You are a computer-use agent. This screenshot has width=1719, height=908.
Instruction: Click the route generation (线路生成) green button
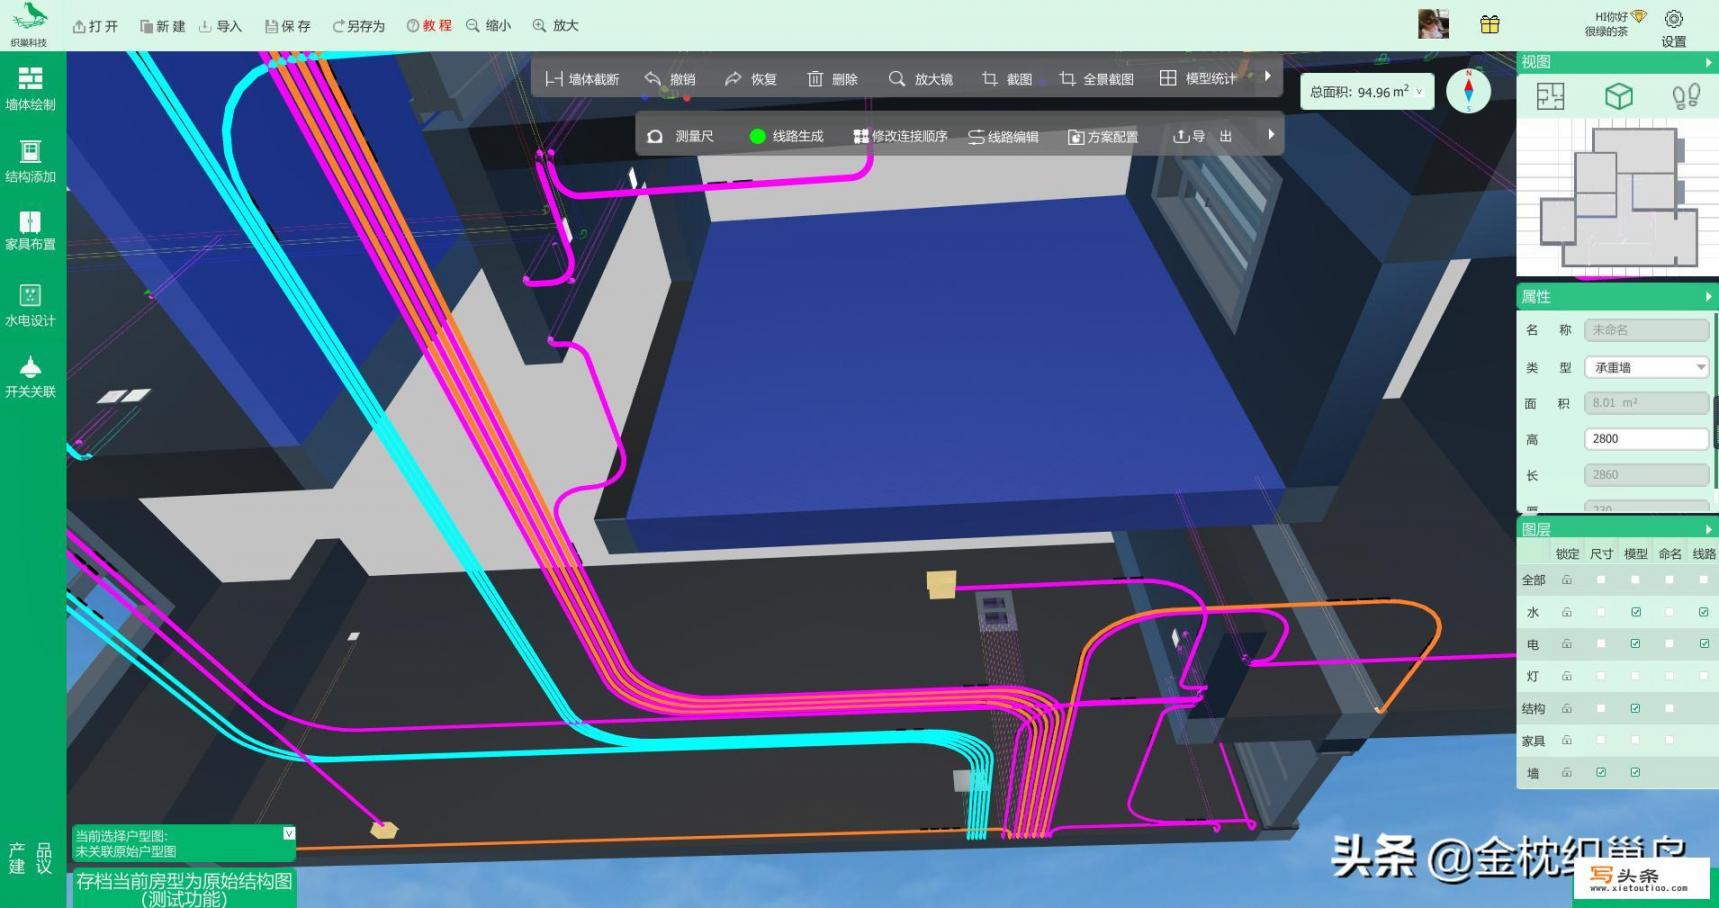coord(787,136)
